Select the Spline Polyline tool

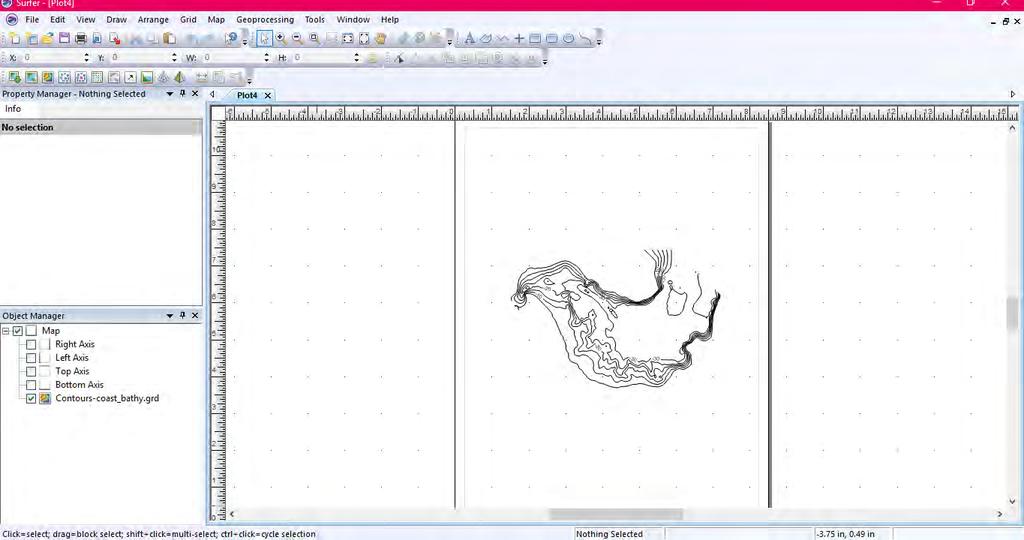point(586,39)
